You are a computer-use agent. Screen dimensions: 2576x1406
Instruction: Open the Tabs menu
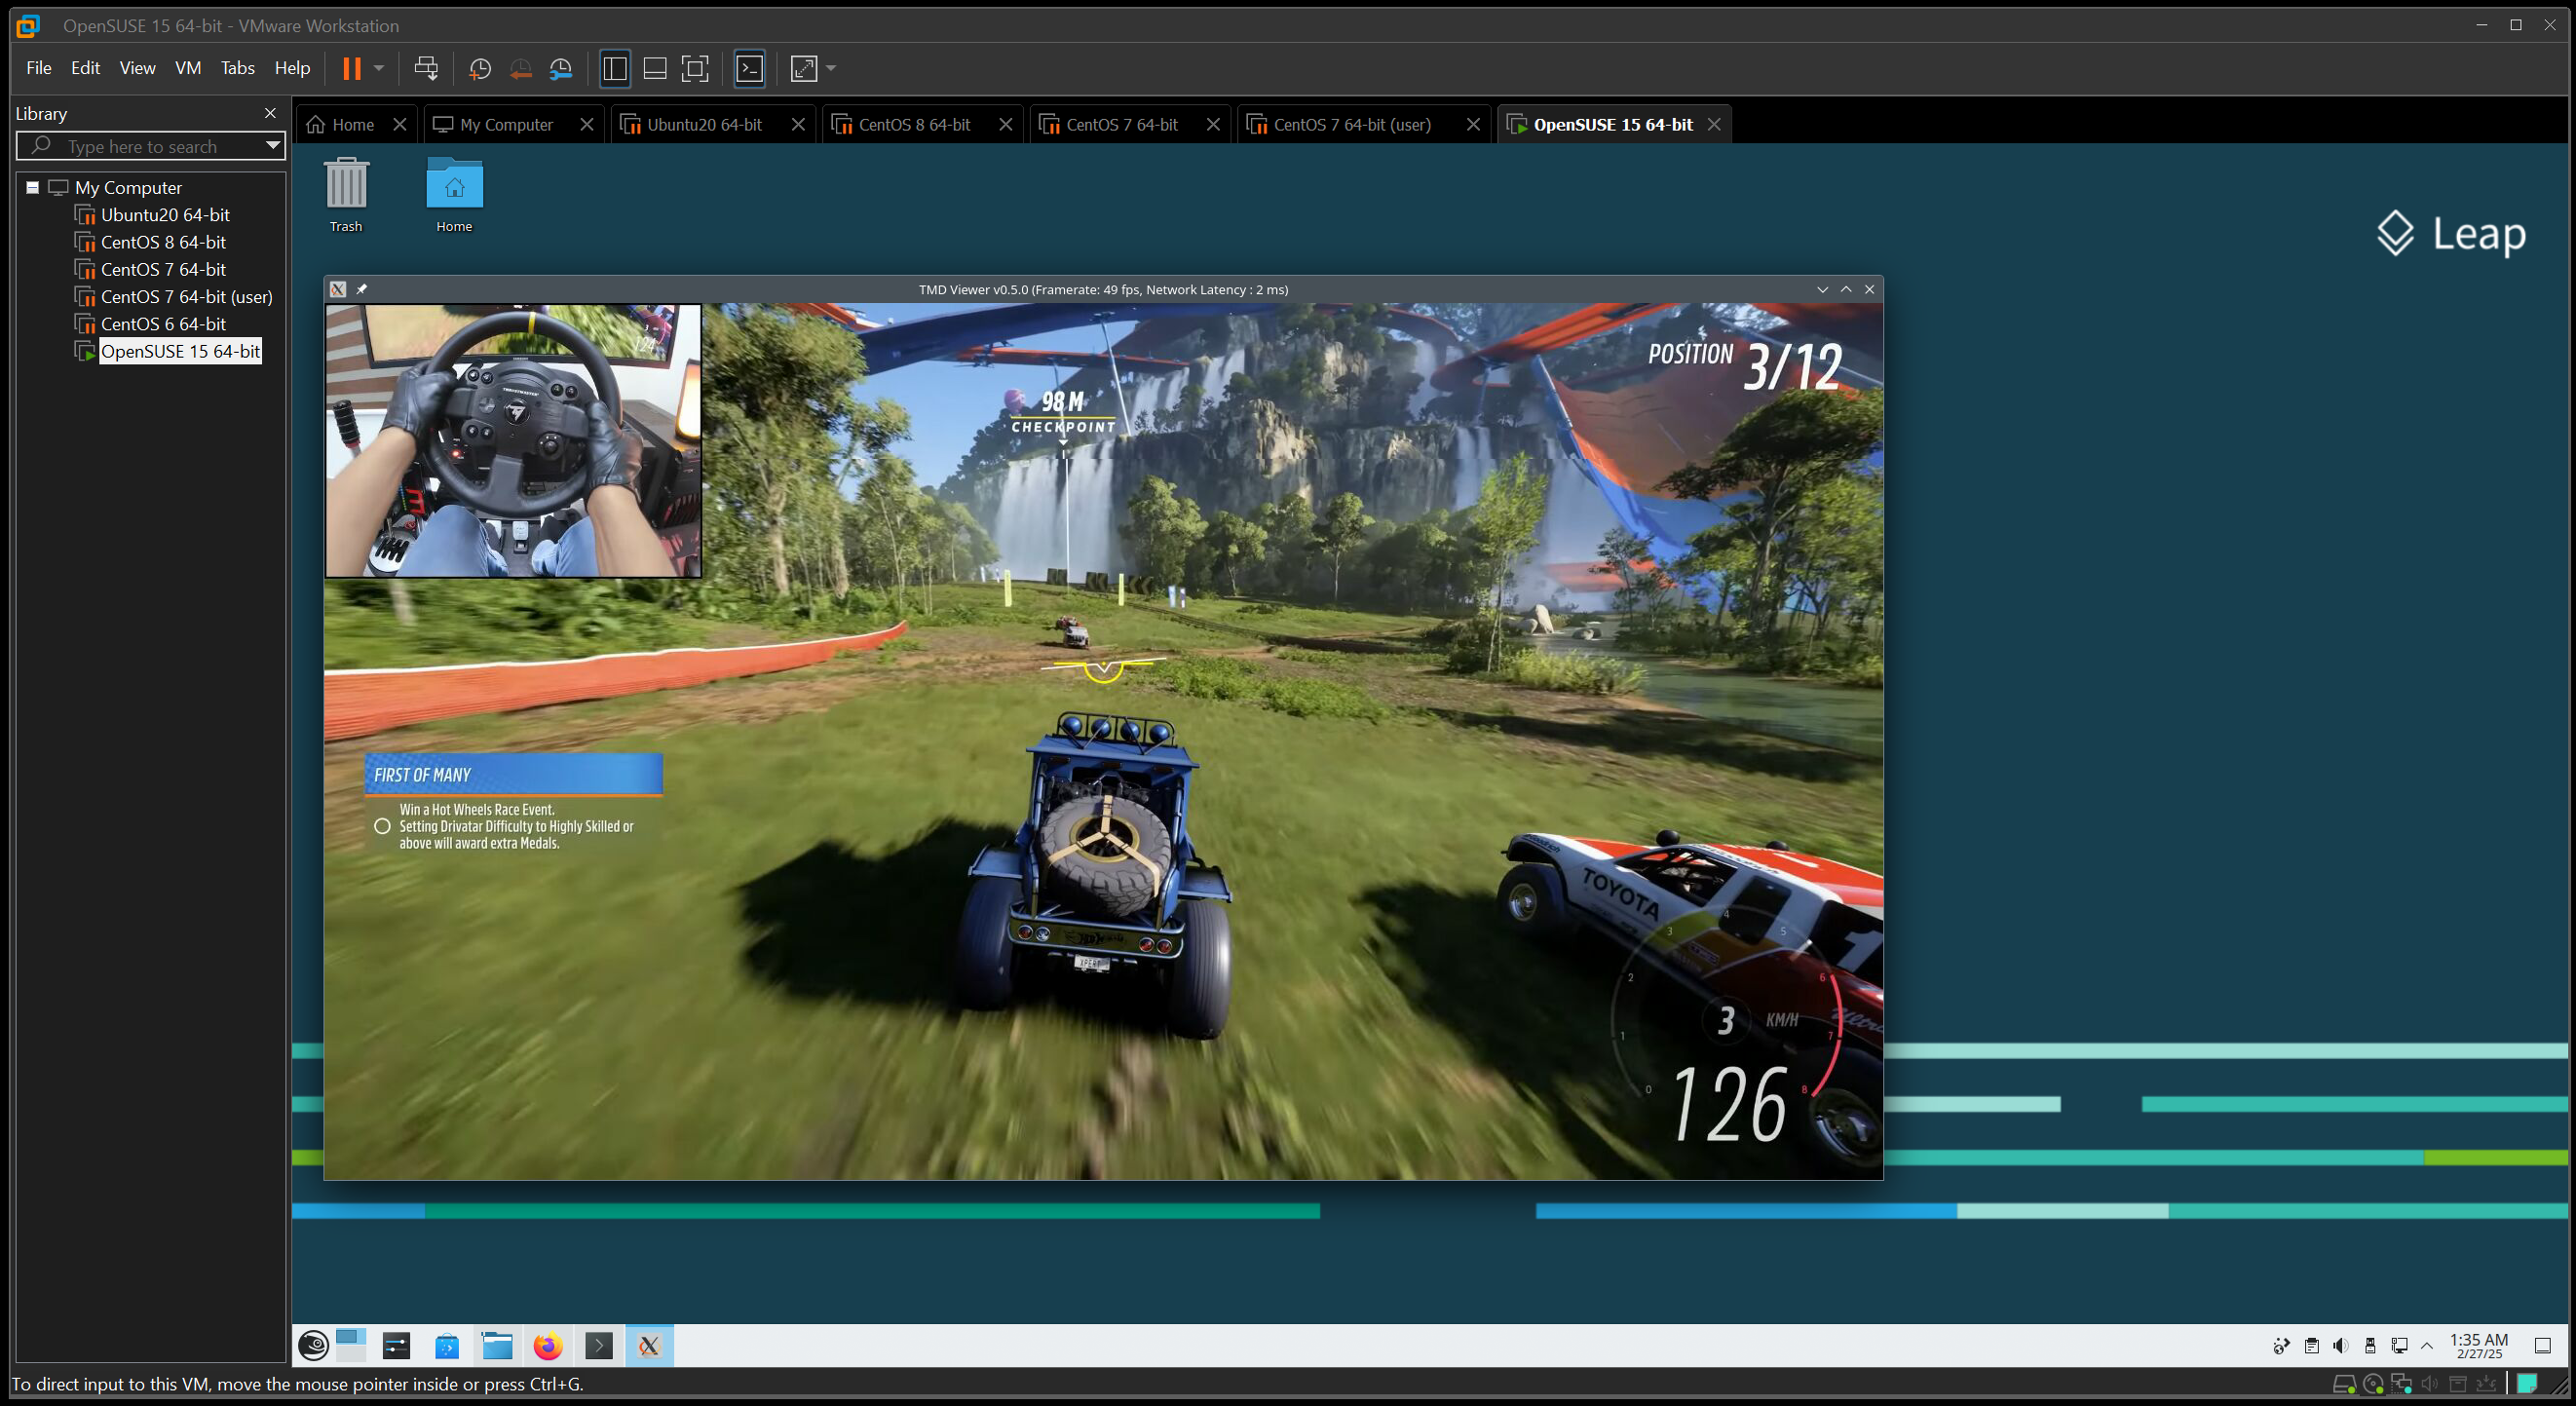tap(237, 68)
